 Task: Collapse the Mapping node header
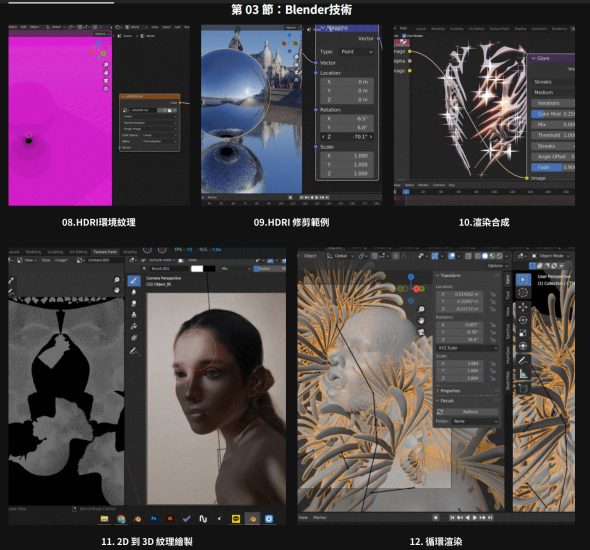322,28
